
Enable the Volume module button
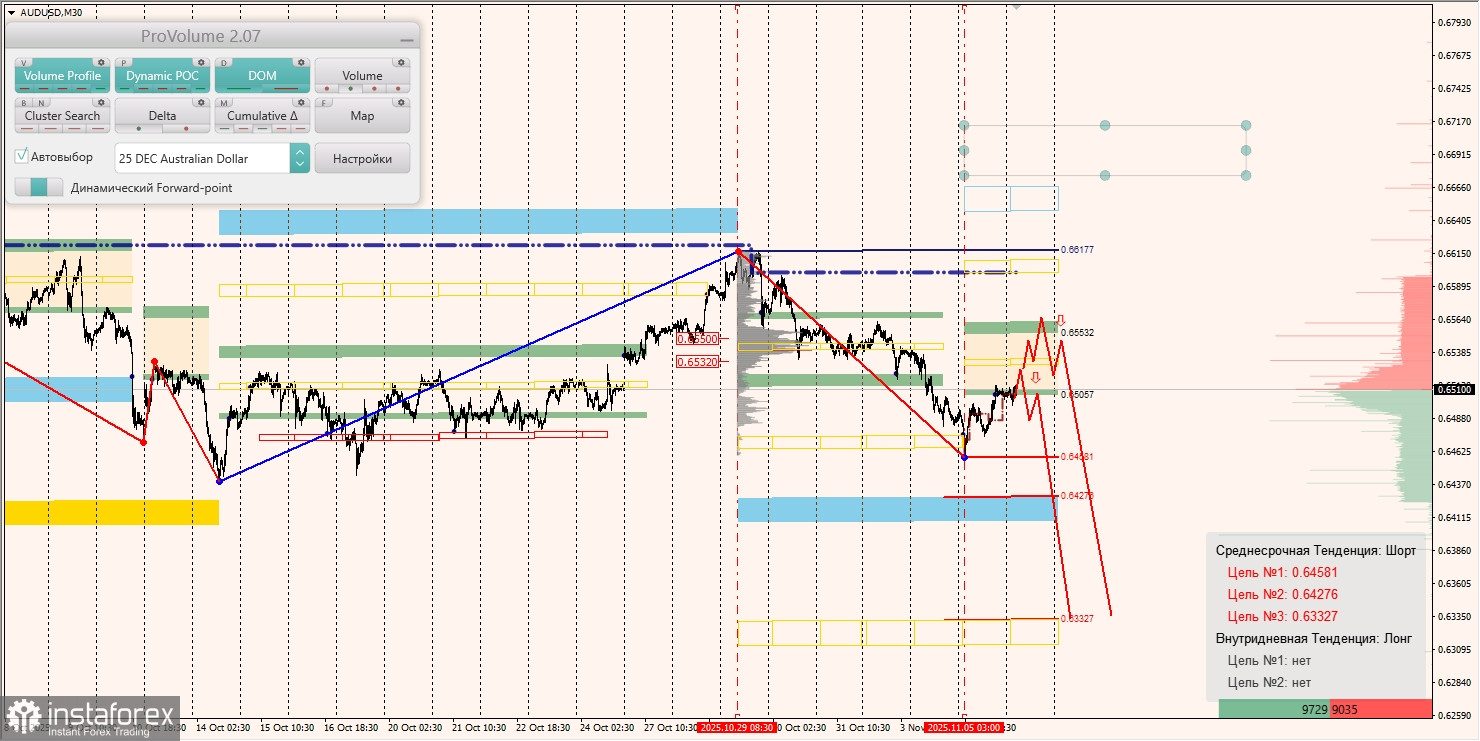click(x=363, y=76)
